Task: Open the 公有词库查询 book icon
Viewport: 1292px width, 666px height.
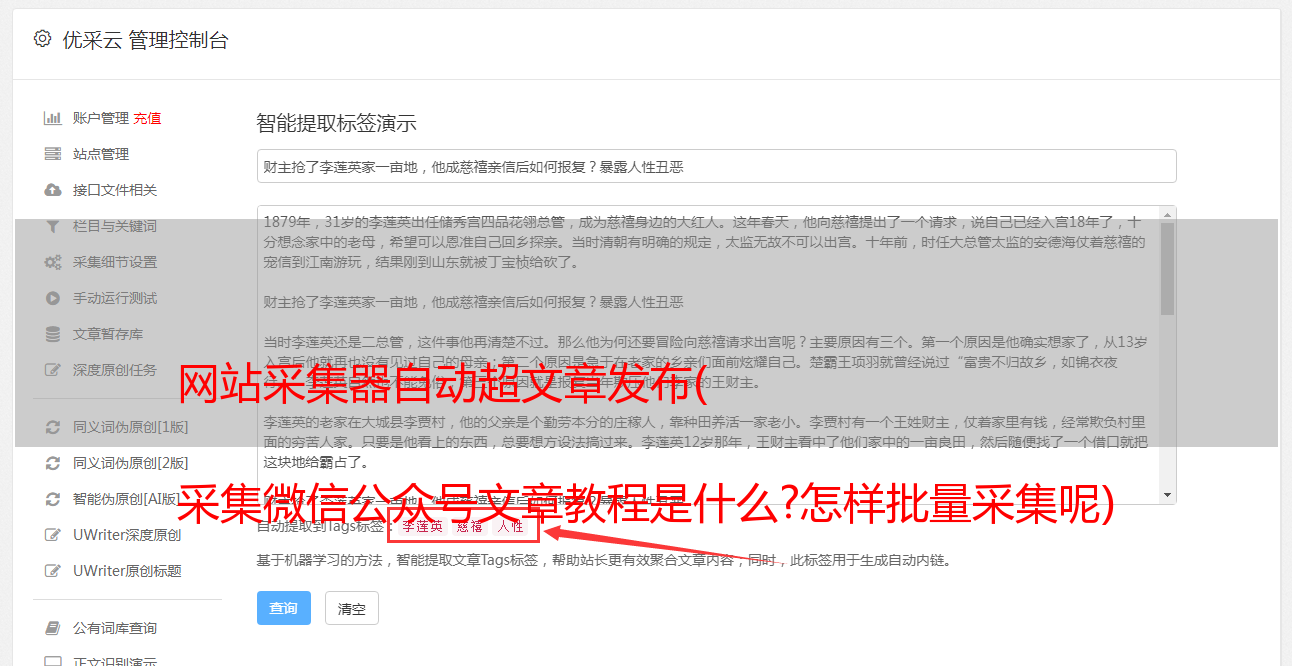Action: [53, 628]
